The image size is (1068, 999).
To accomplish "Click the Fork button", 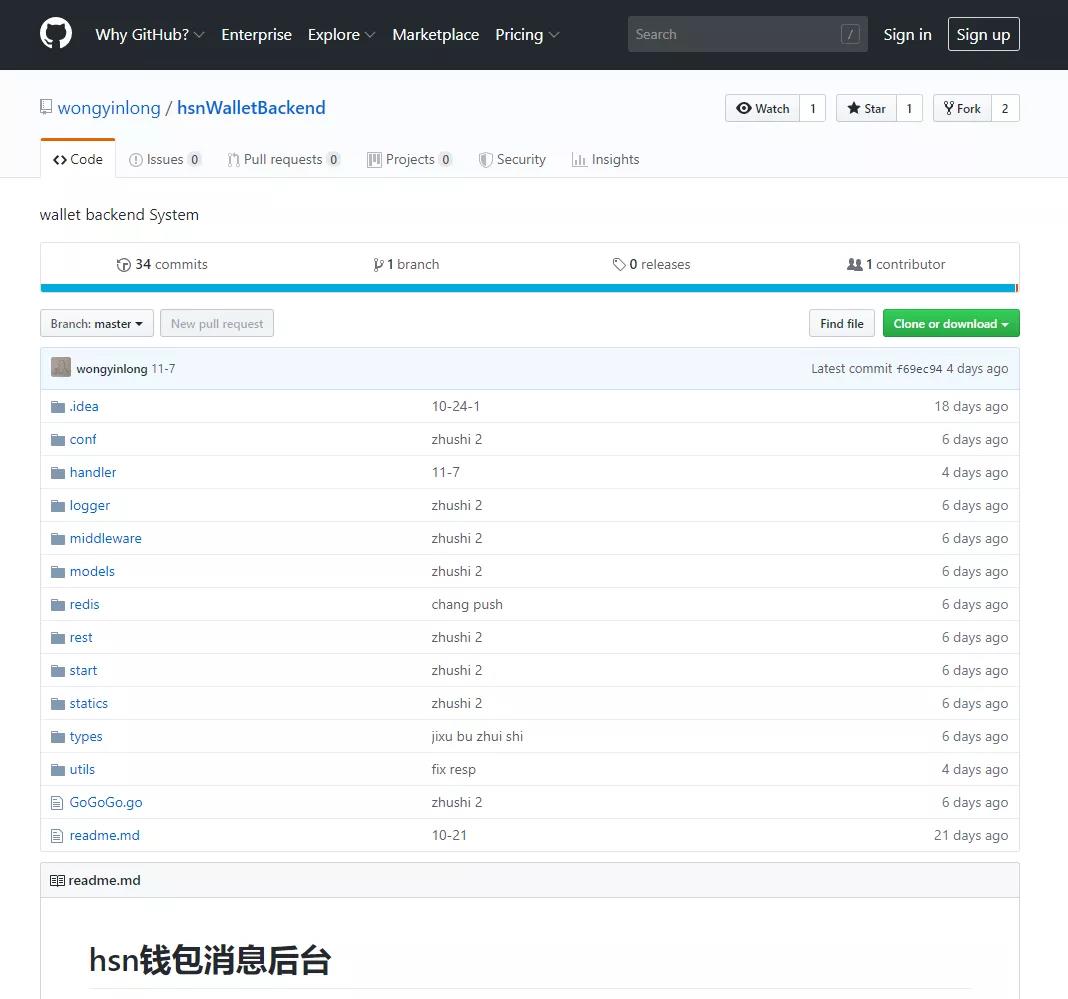I will [962, 108].
